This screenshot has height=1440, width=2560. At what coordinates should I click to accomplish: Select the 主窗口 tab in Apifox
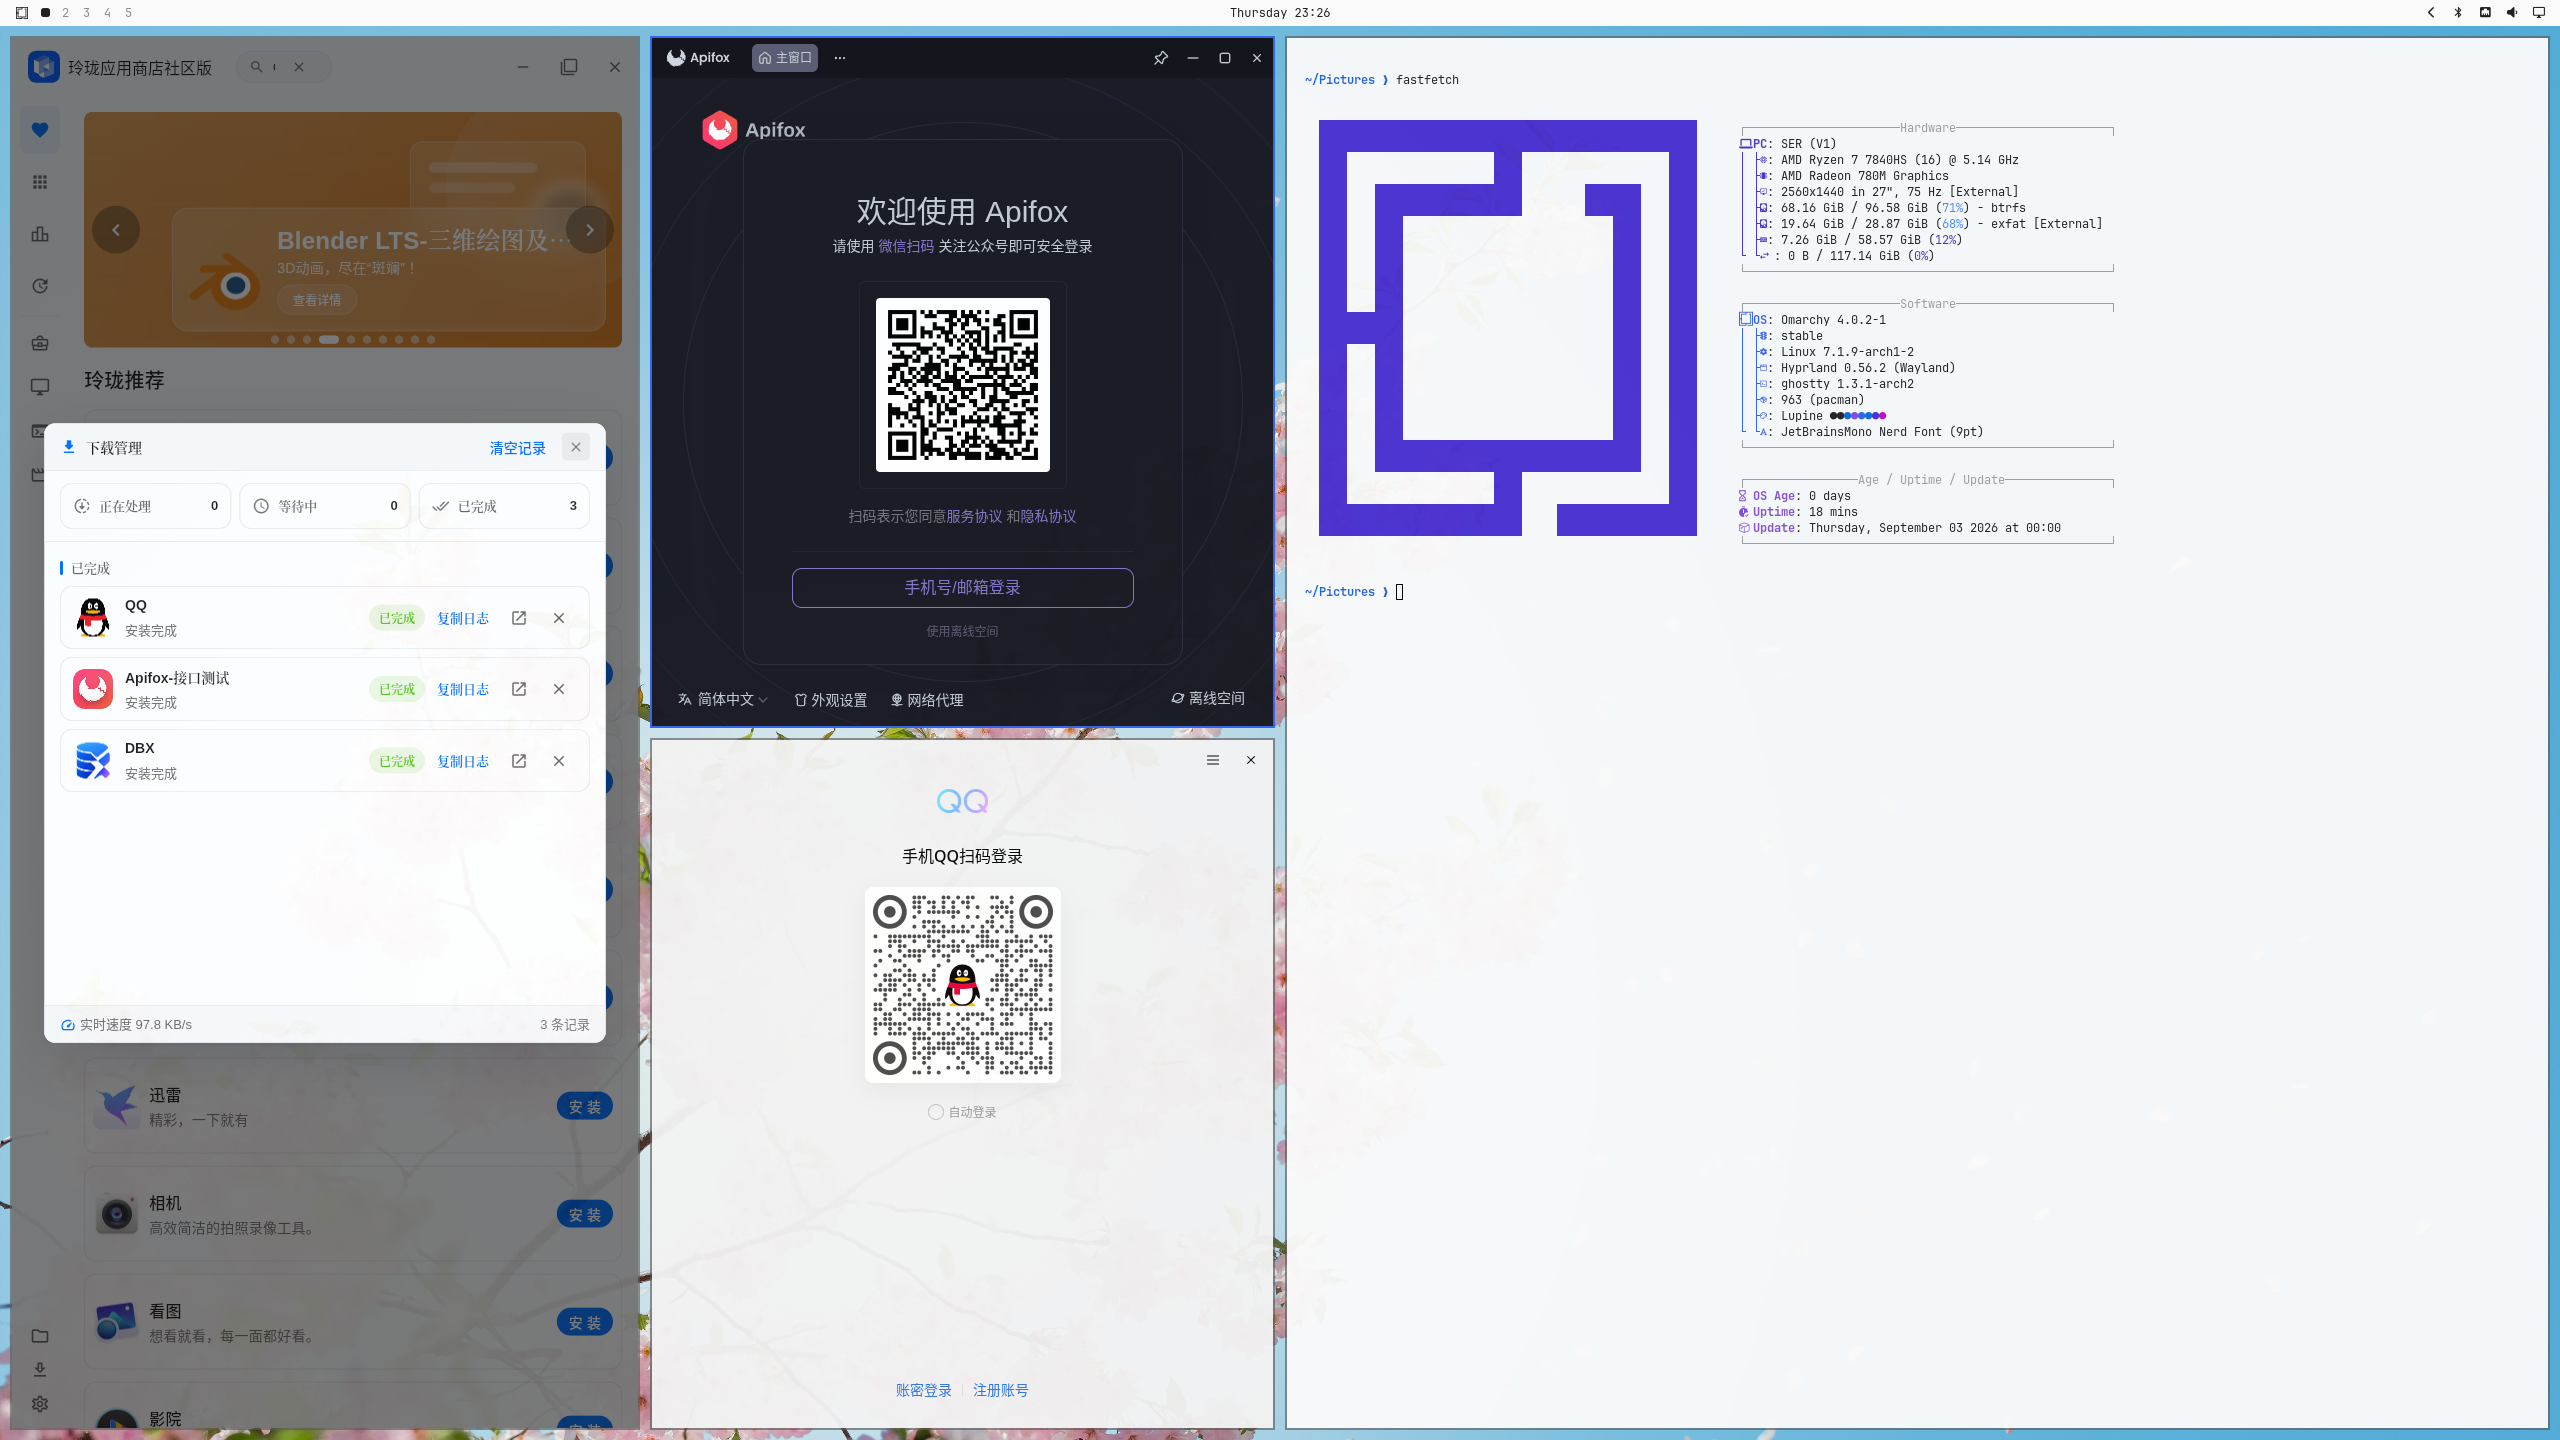785,58
